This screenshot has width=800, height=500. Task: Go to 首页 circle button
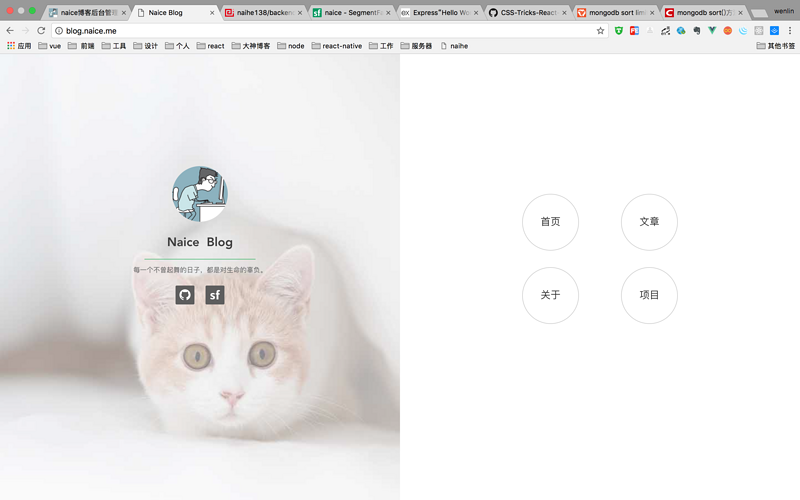[551, 222]
